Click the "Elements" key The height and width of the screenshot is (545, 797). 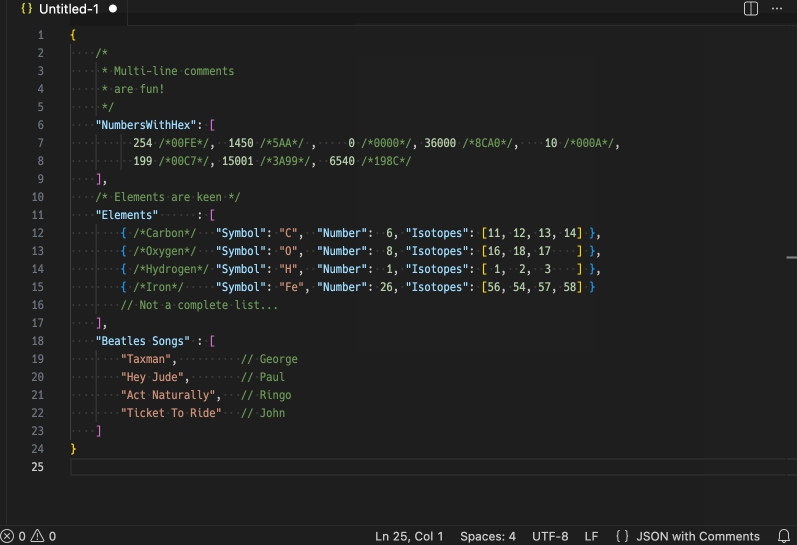[x=127, y=215]
